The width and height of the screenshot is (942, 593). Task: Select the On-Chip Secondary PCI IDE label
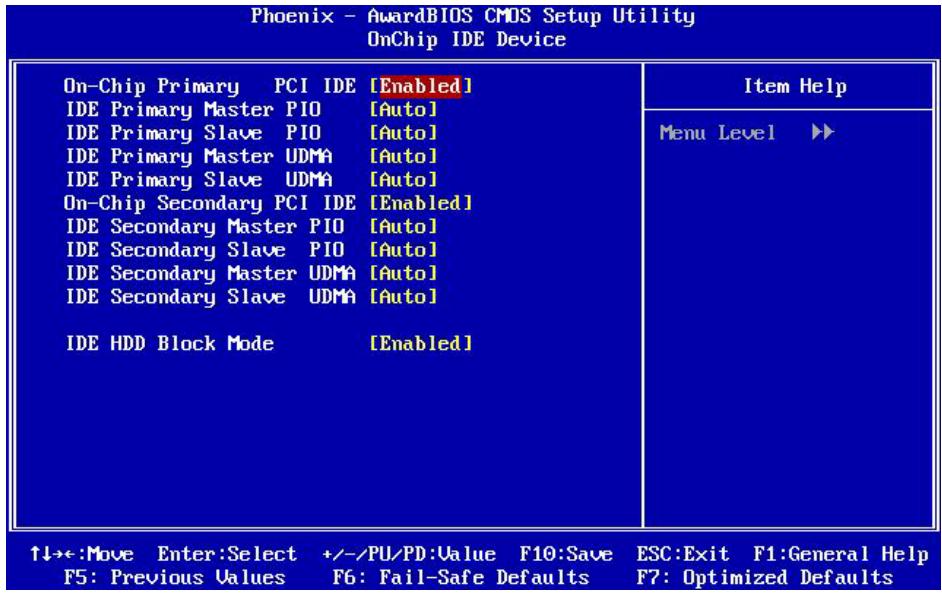pos(210,204)
